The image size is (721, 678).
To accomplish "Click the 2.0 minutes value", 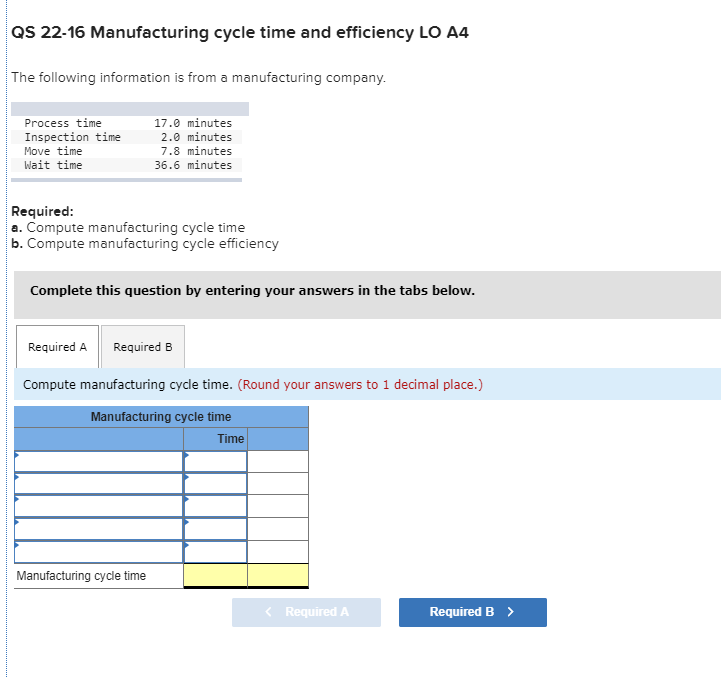I will pyautogui.click(x=196, y=137).
